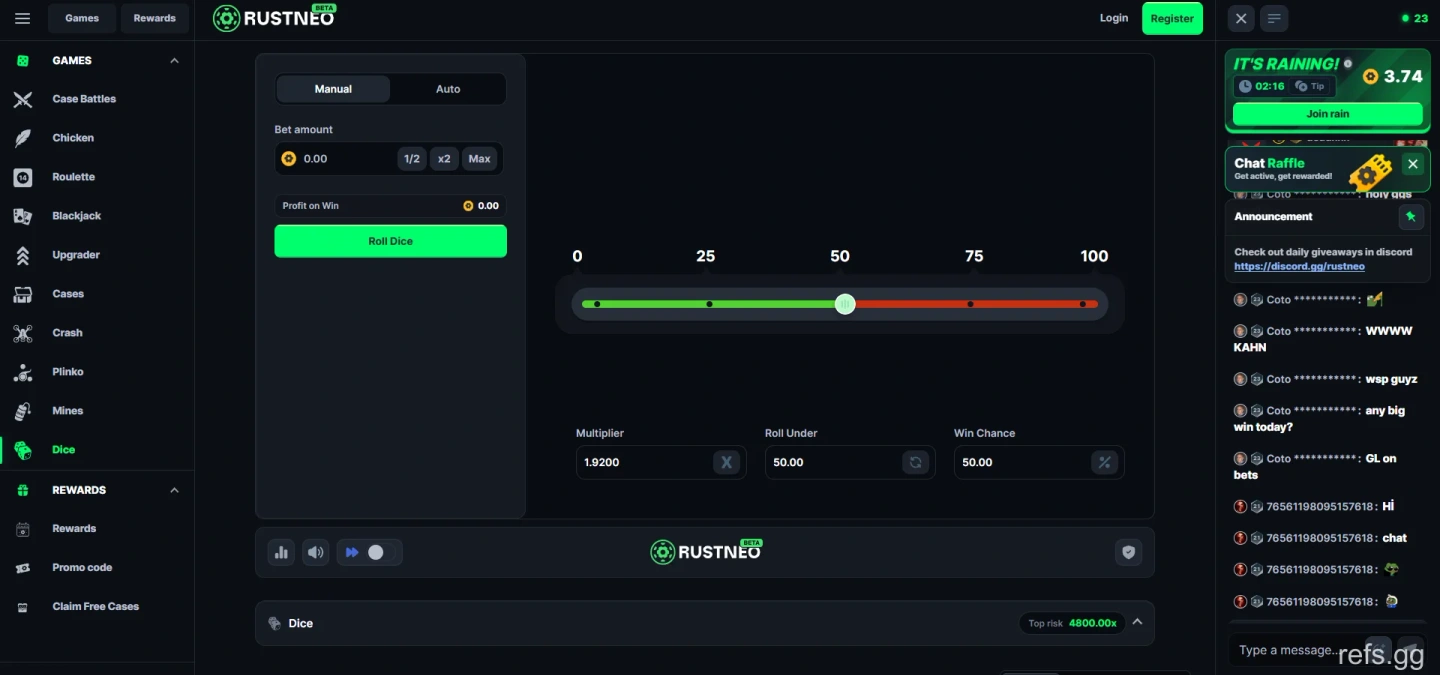Open the Cases page
Viewport: 1440px width, 675px height.
(x=68, y=294)
